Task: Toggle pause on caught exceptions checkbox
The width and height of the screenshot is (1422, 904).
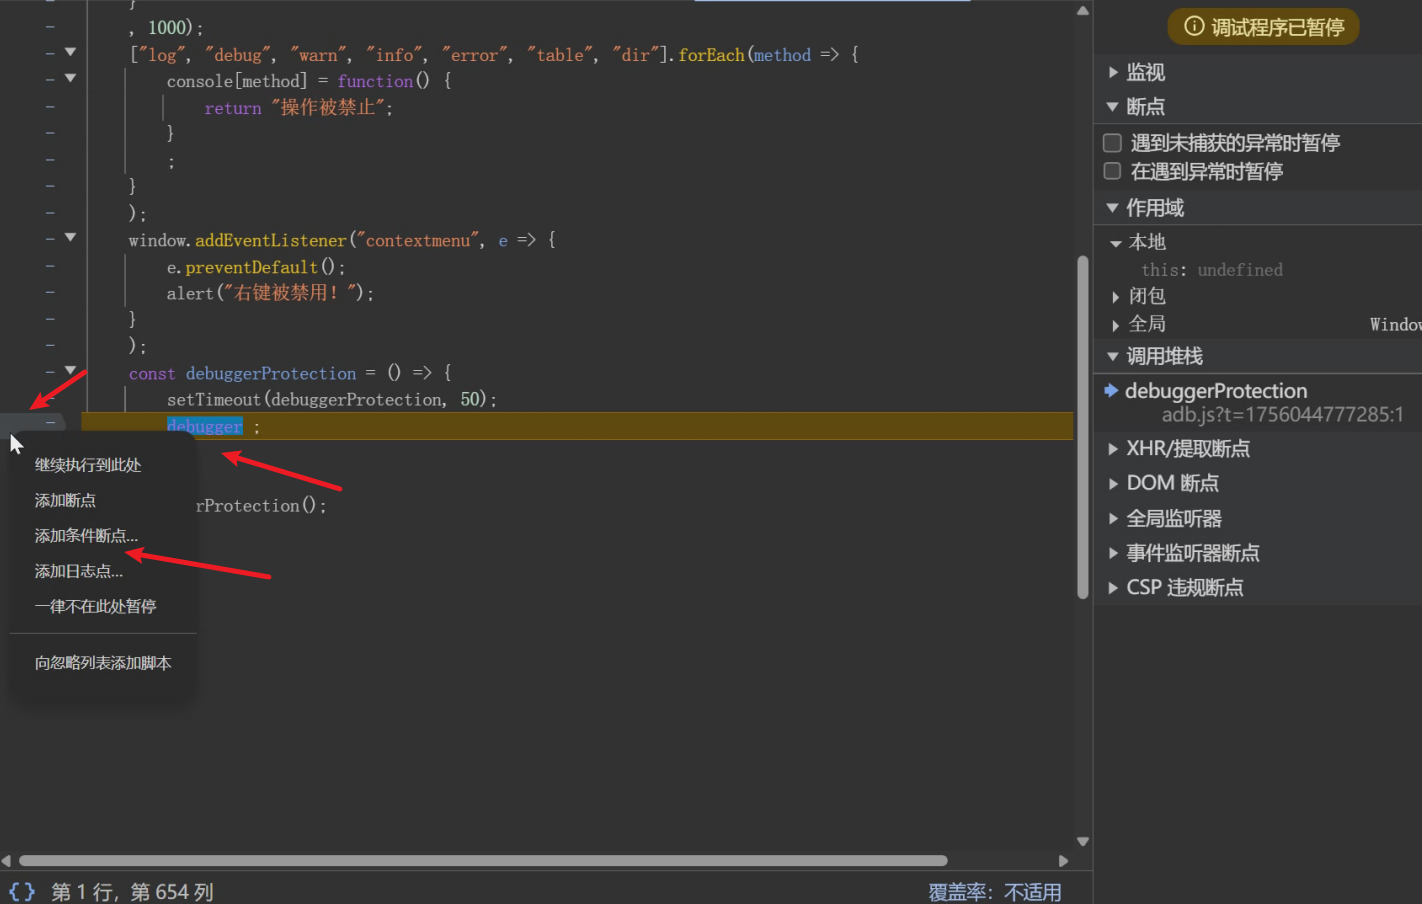Action: tap(1112, 171)
